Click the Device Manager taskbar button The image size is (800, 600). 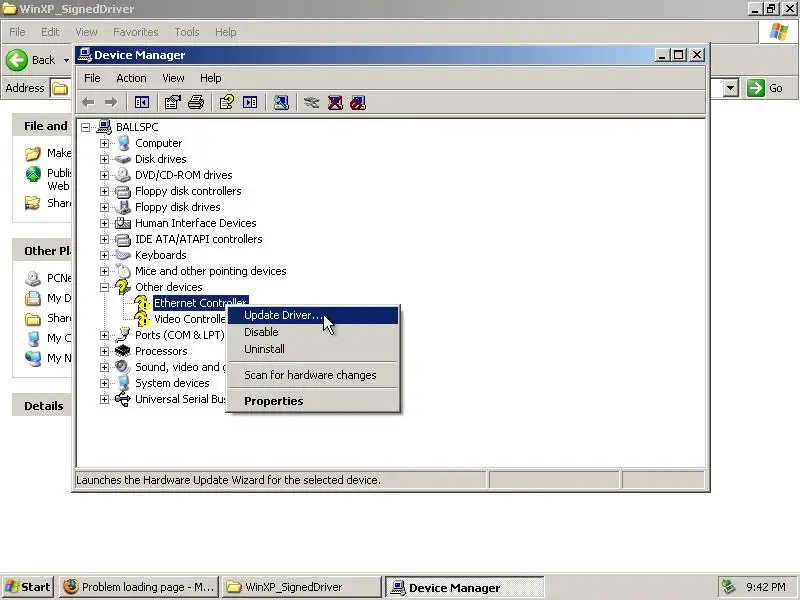464,587
